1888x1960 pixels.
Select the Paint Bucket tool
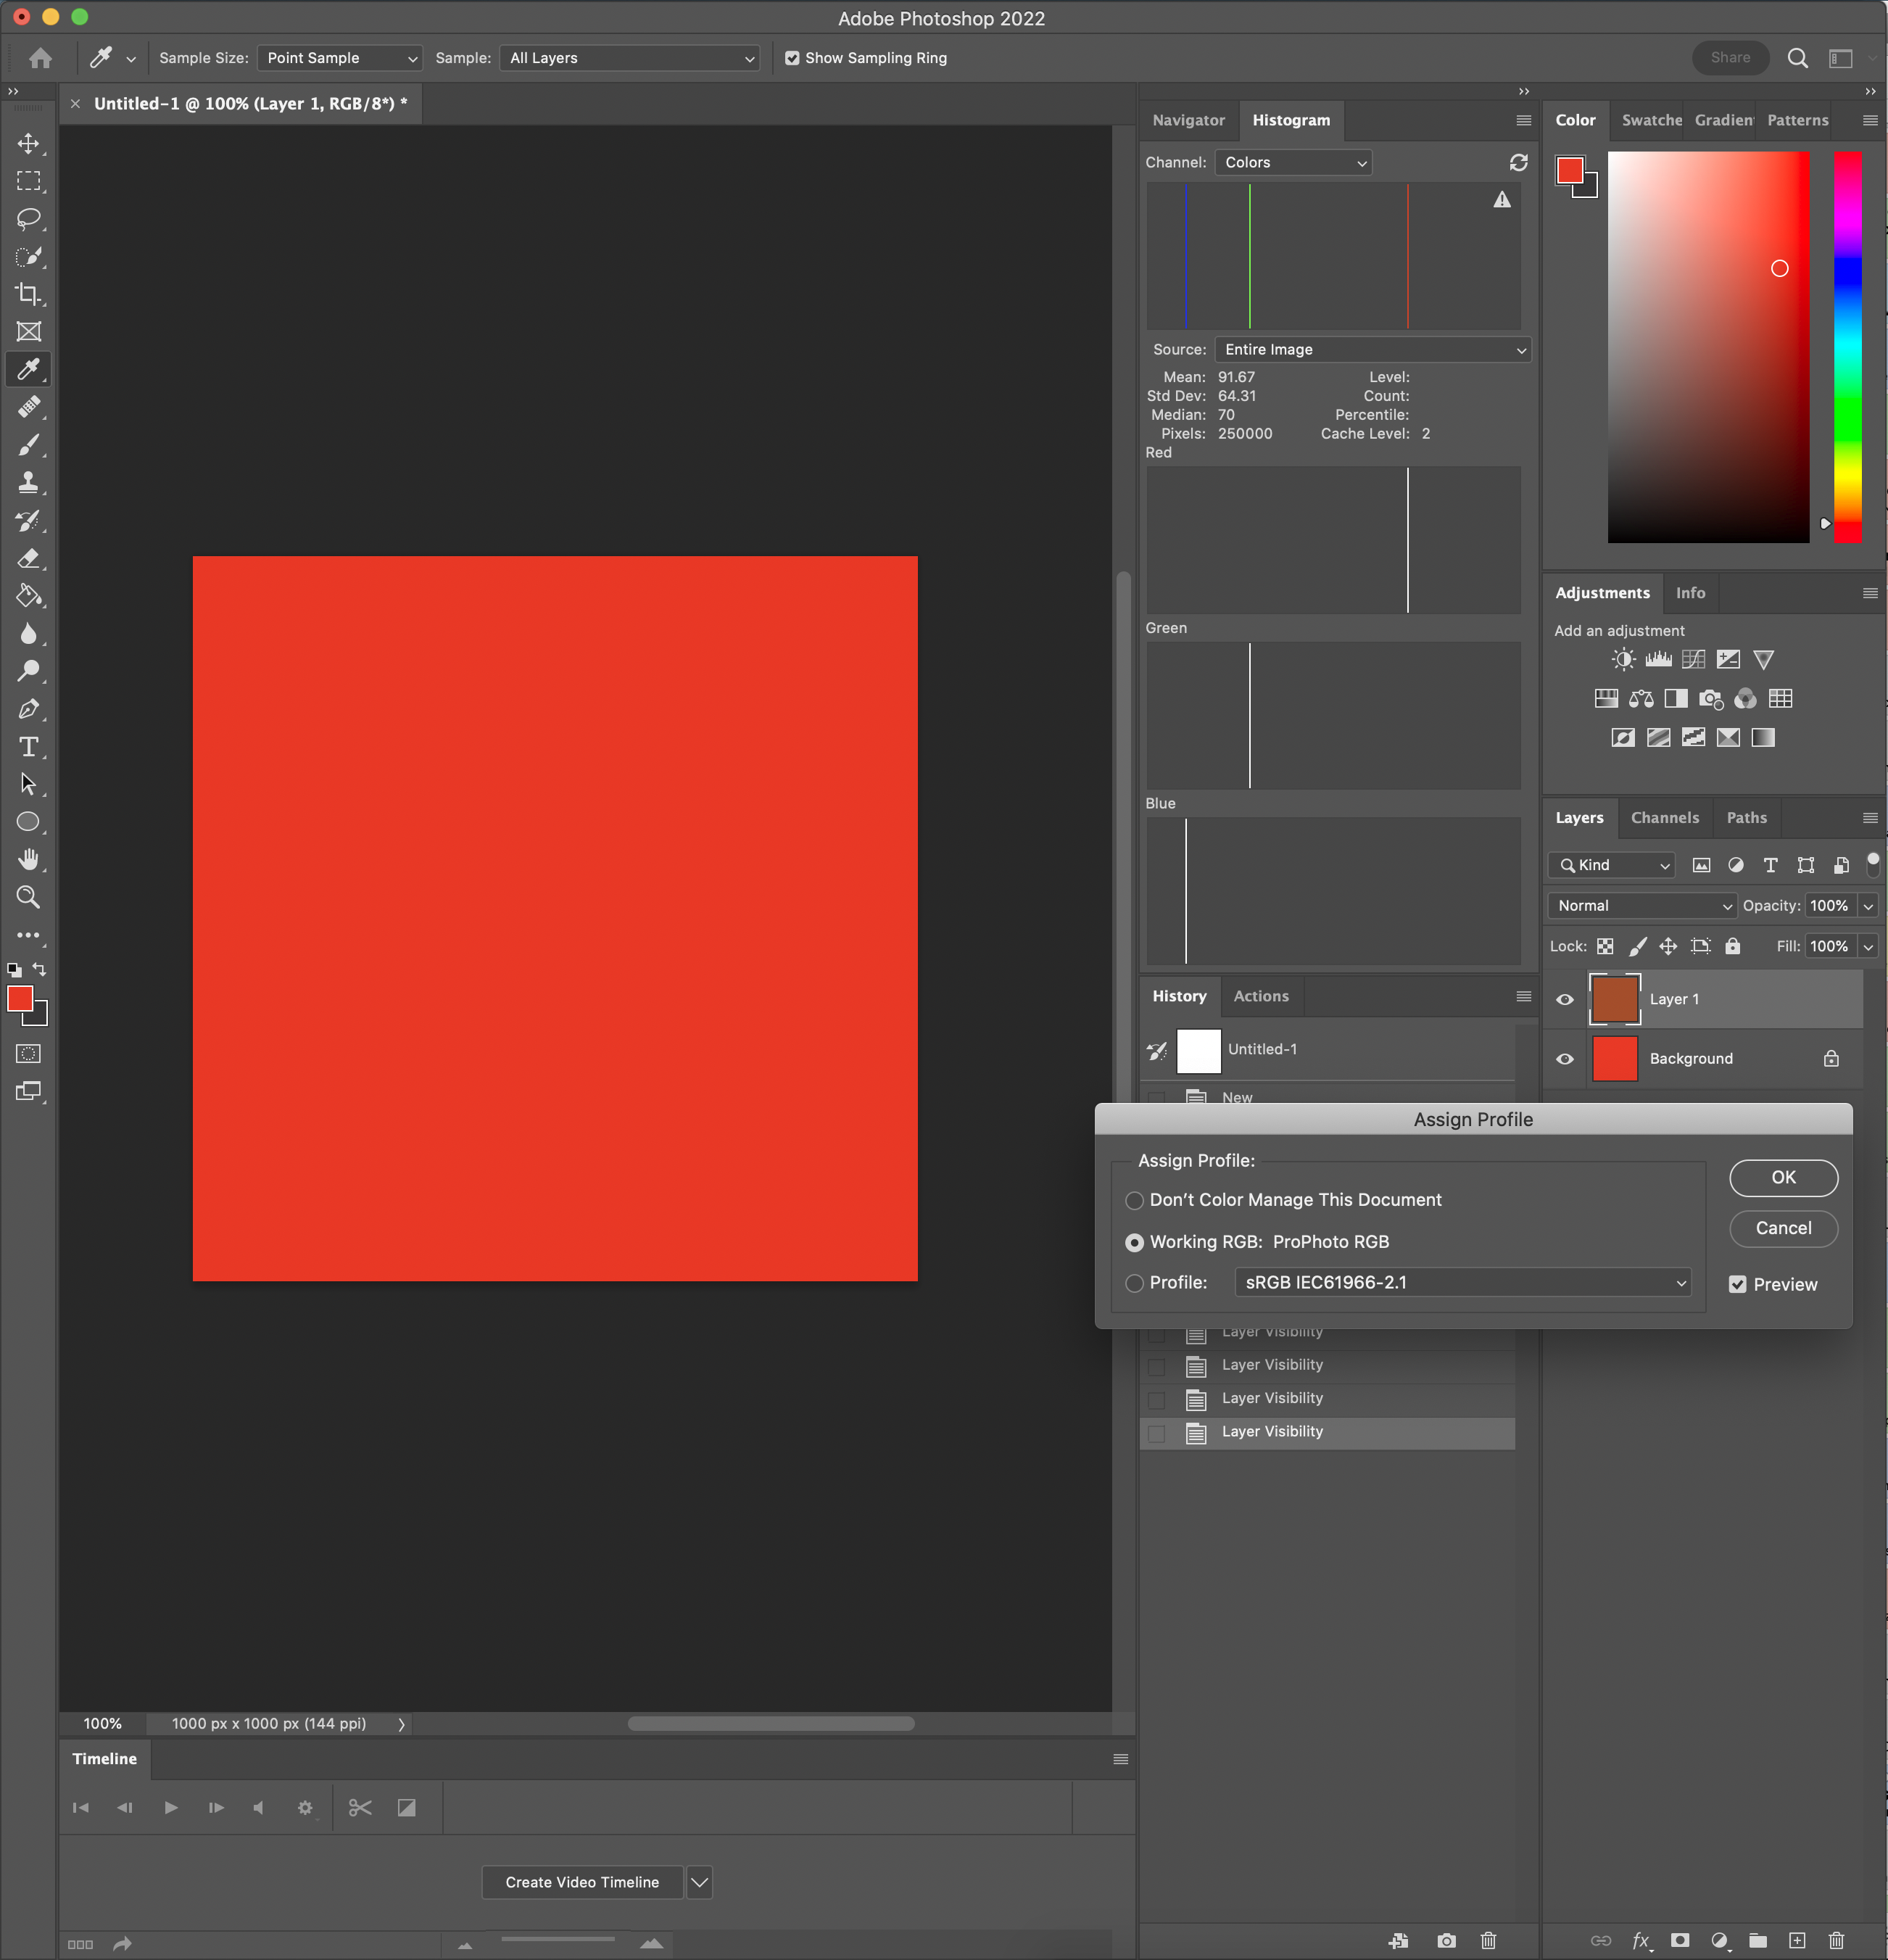28,596
